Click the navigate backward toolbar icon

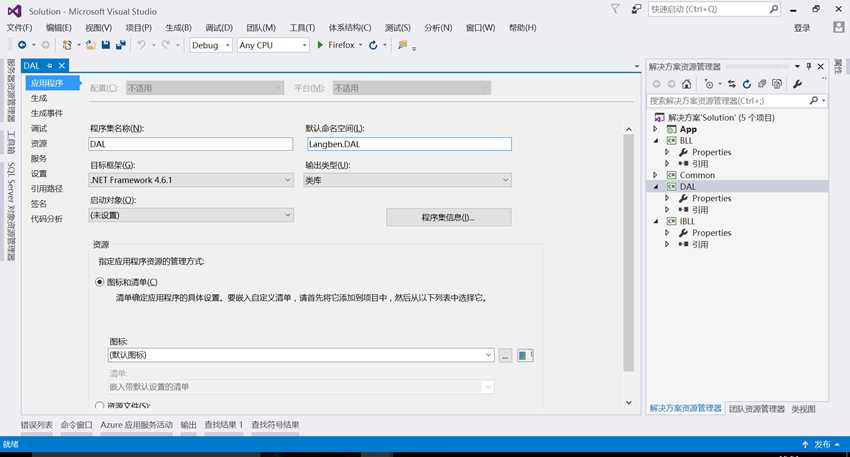22,45
